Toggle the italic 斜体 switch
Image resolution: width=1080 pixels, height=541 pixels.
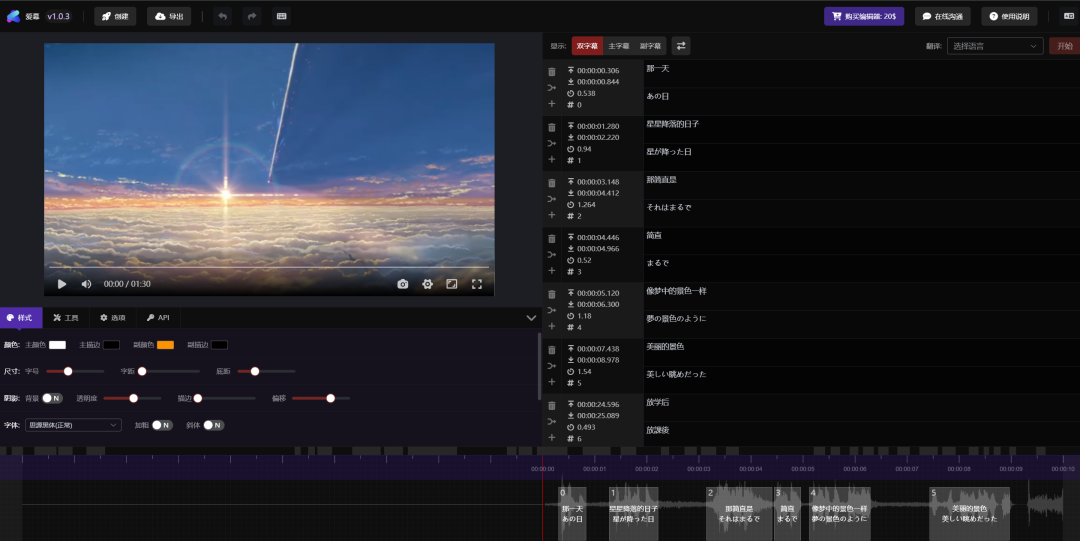[x=214, y=425]
